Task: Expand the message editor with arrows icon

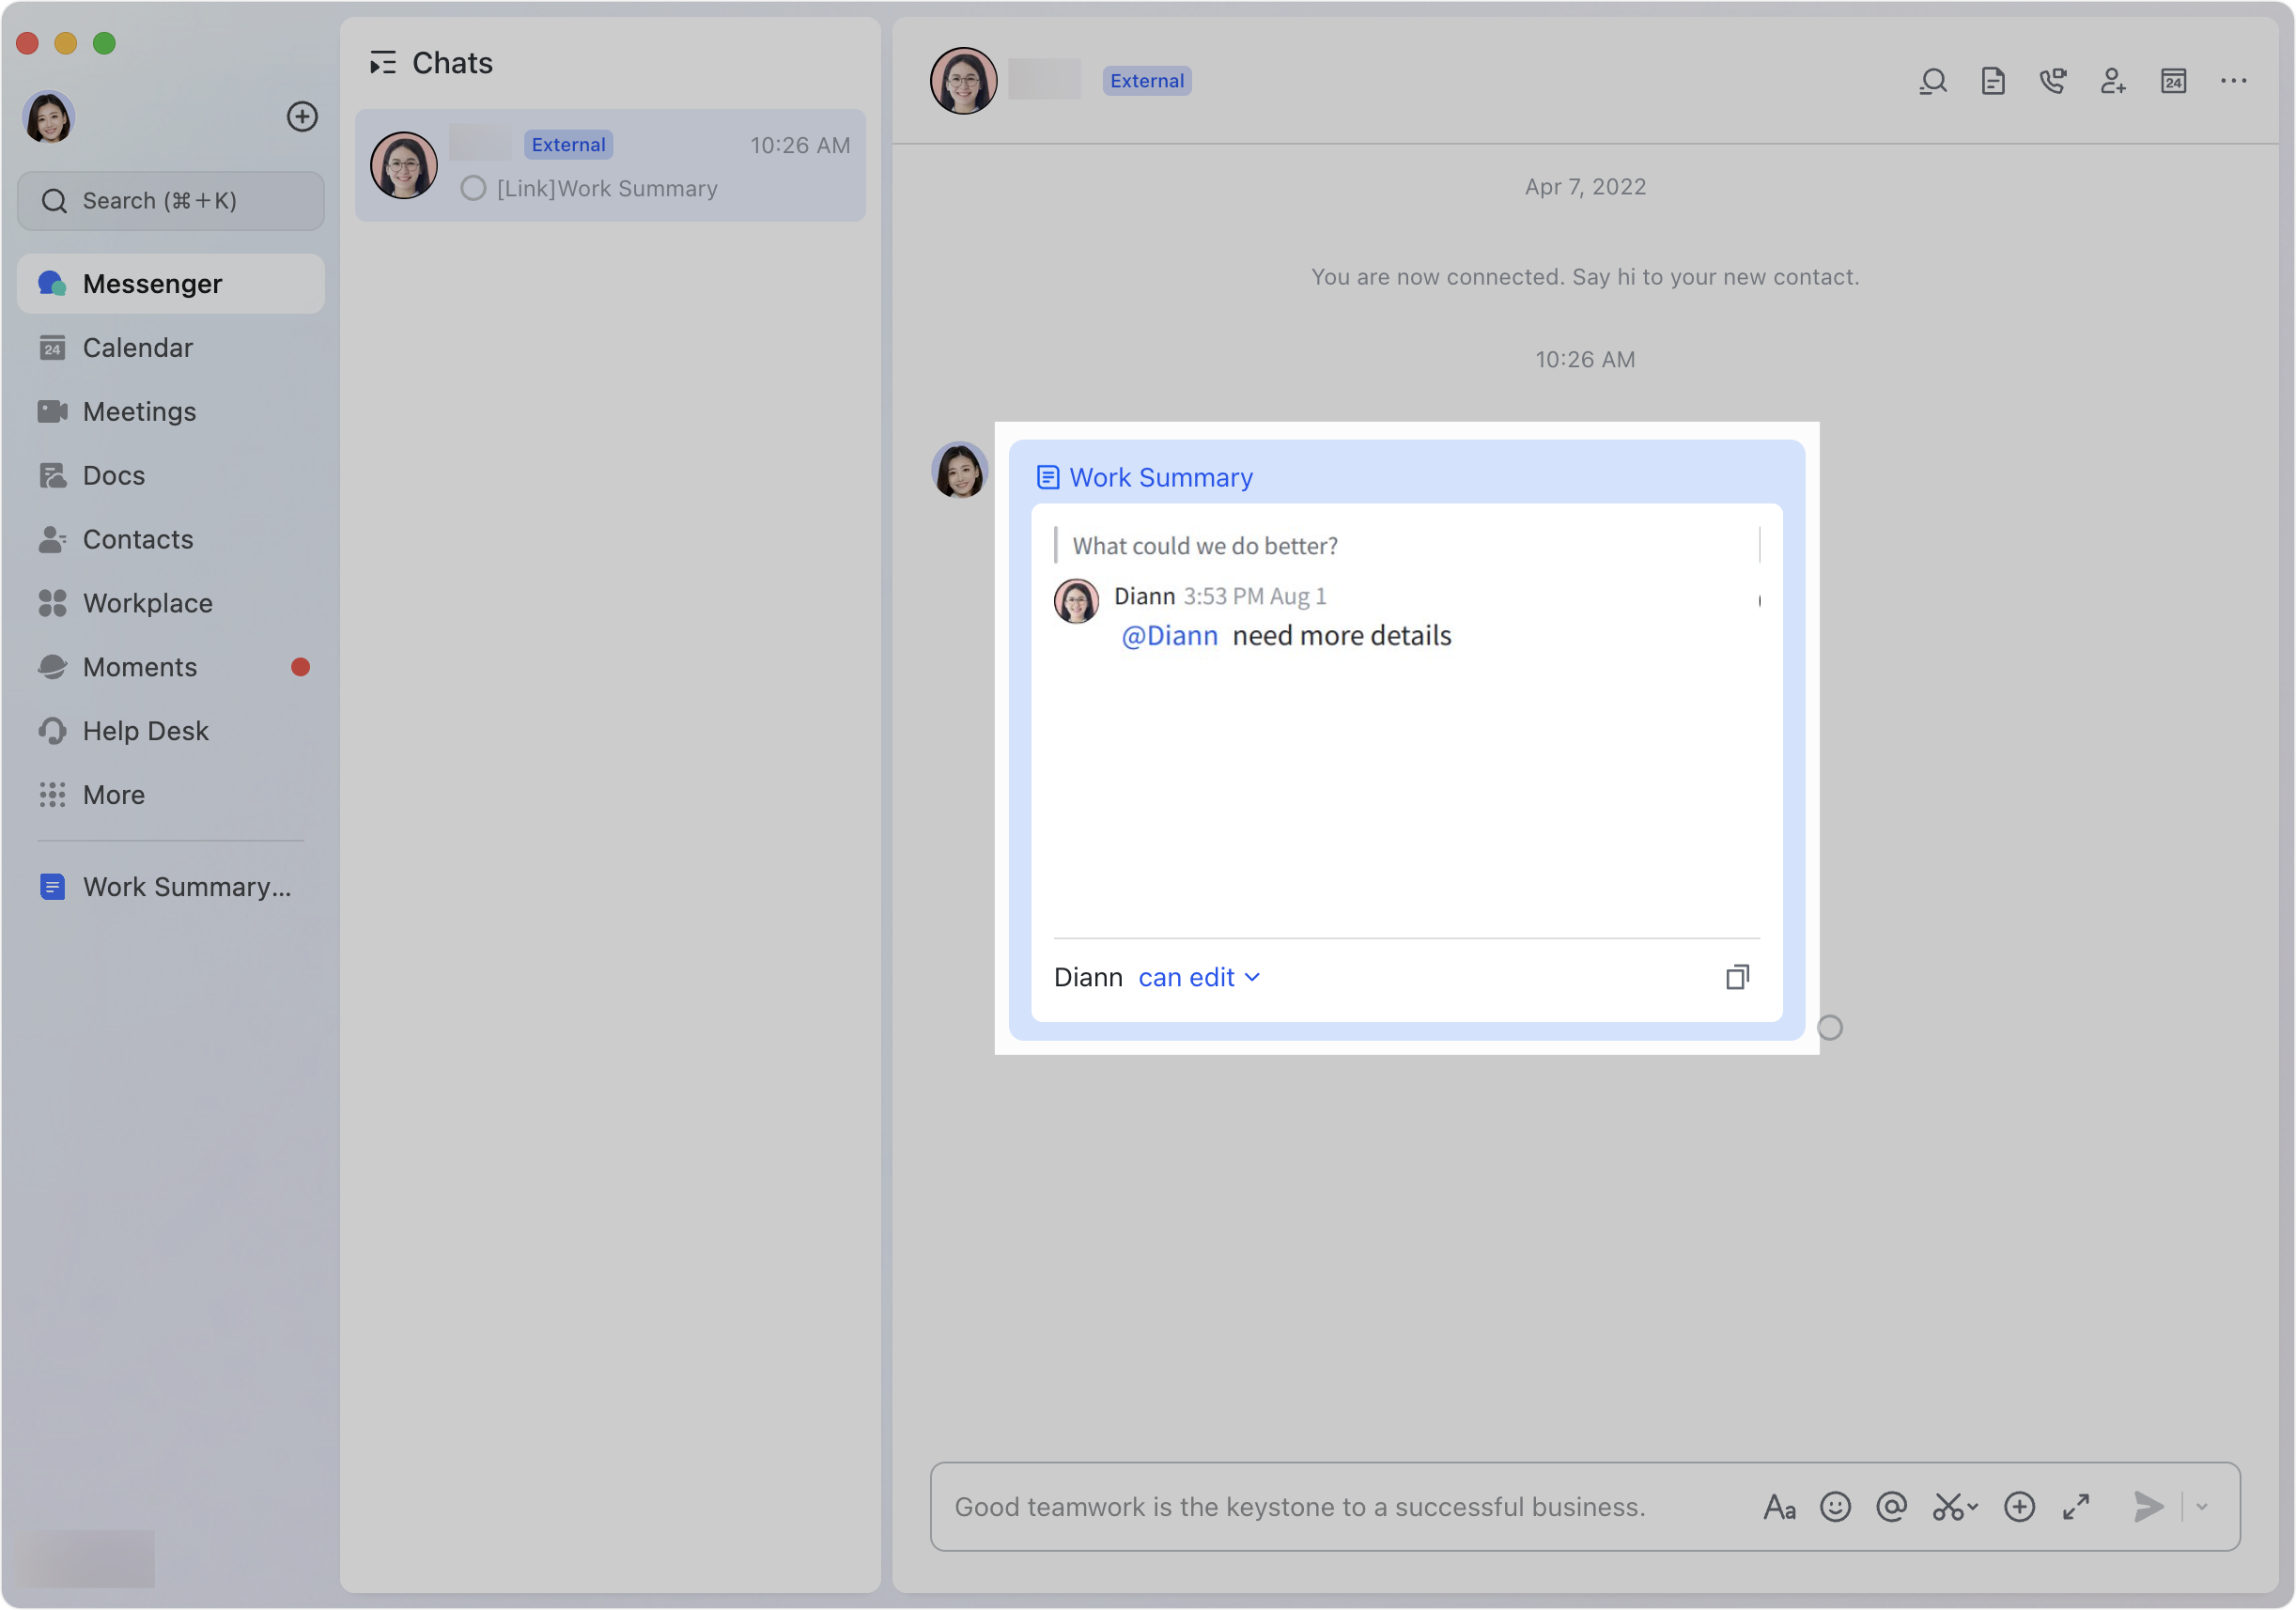Action: (x=2076, y=1507)
